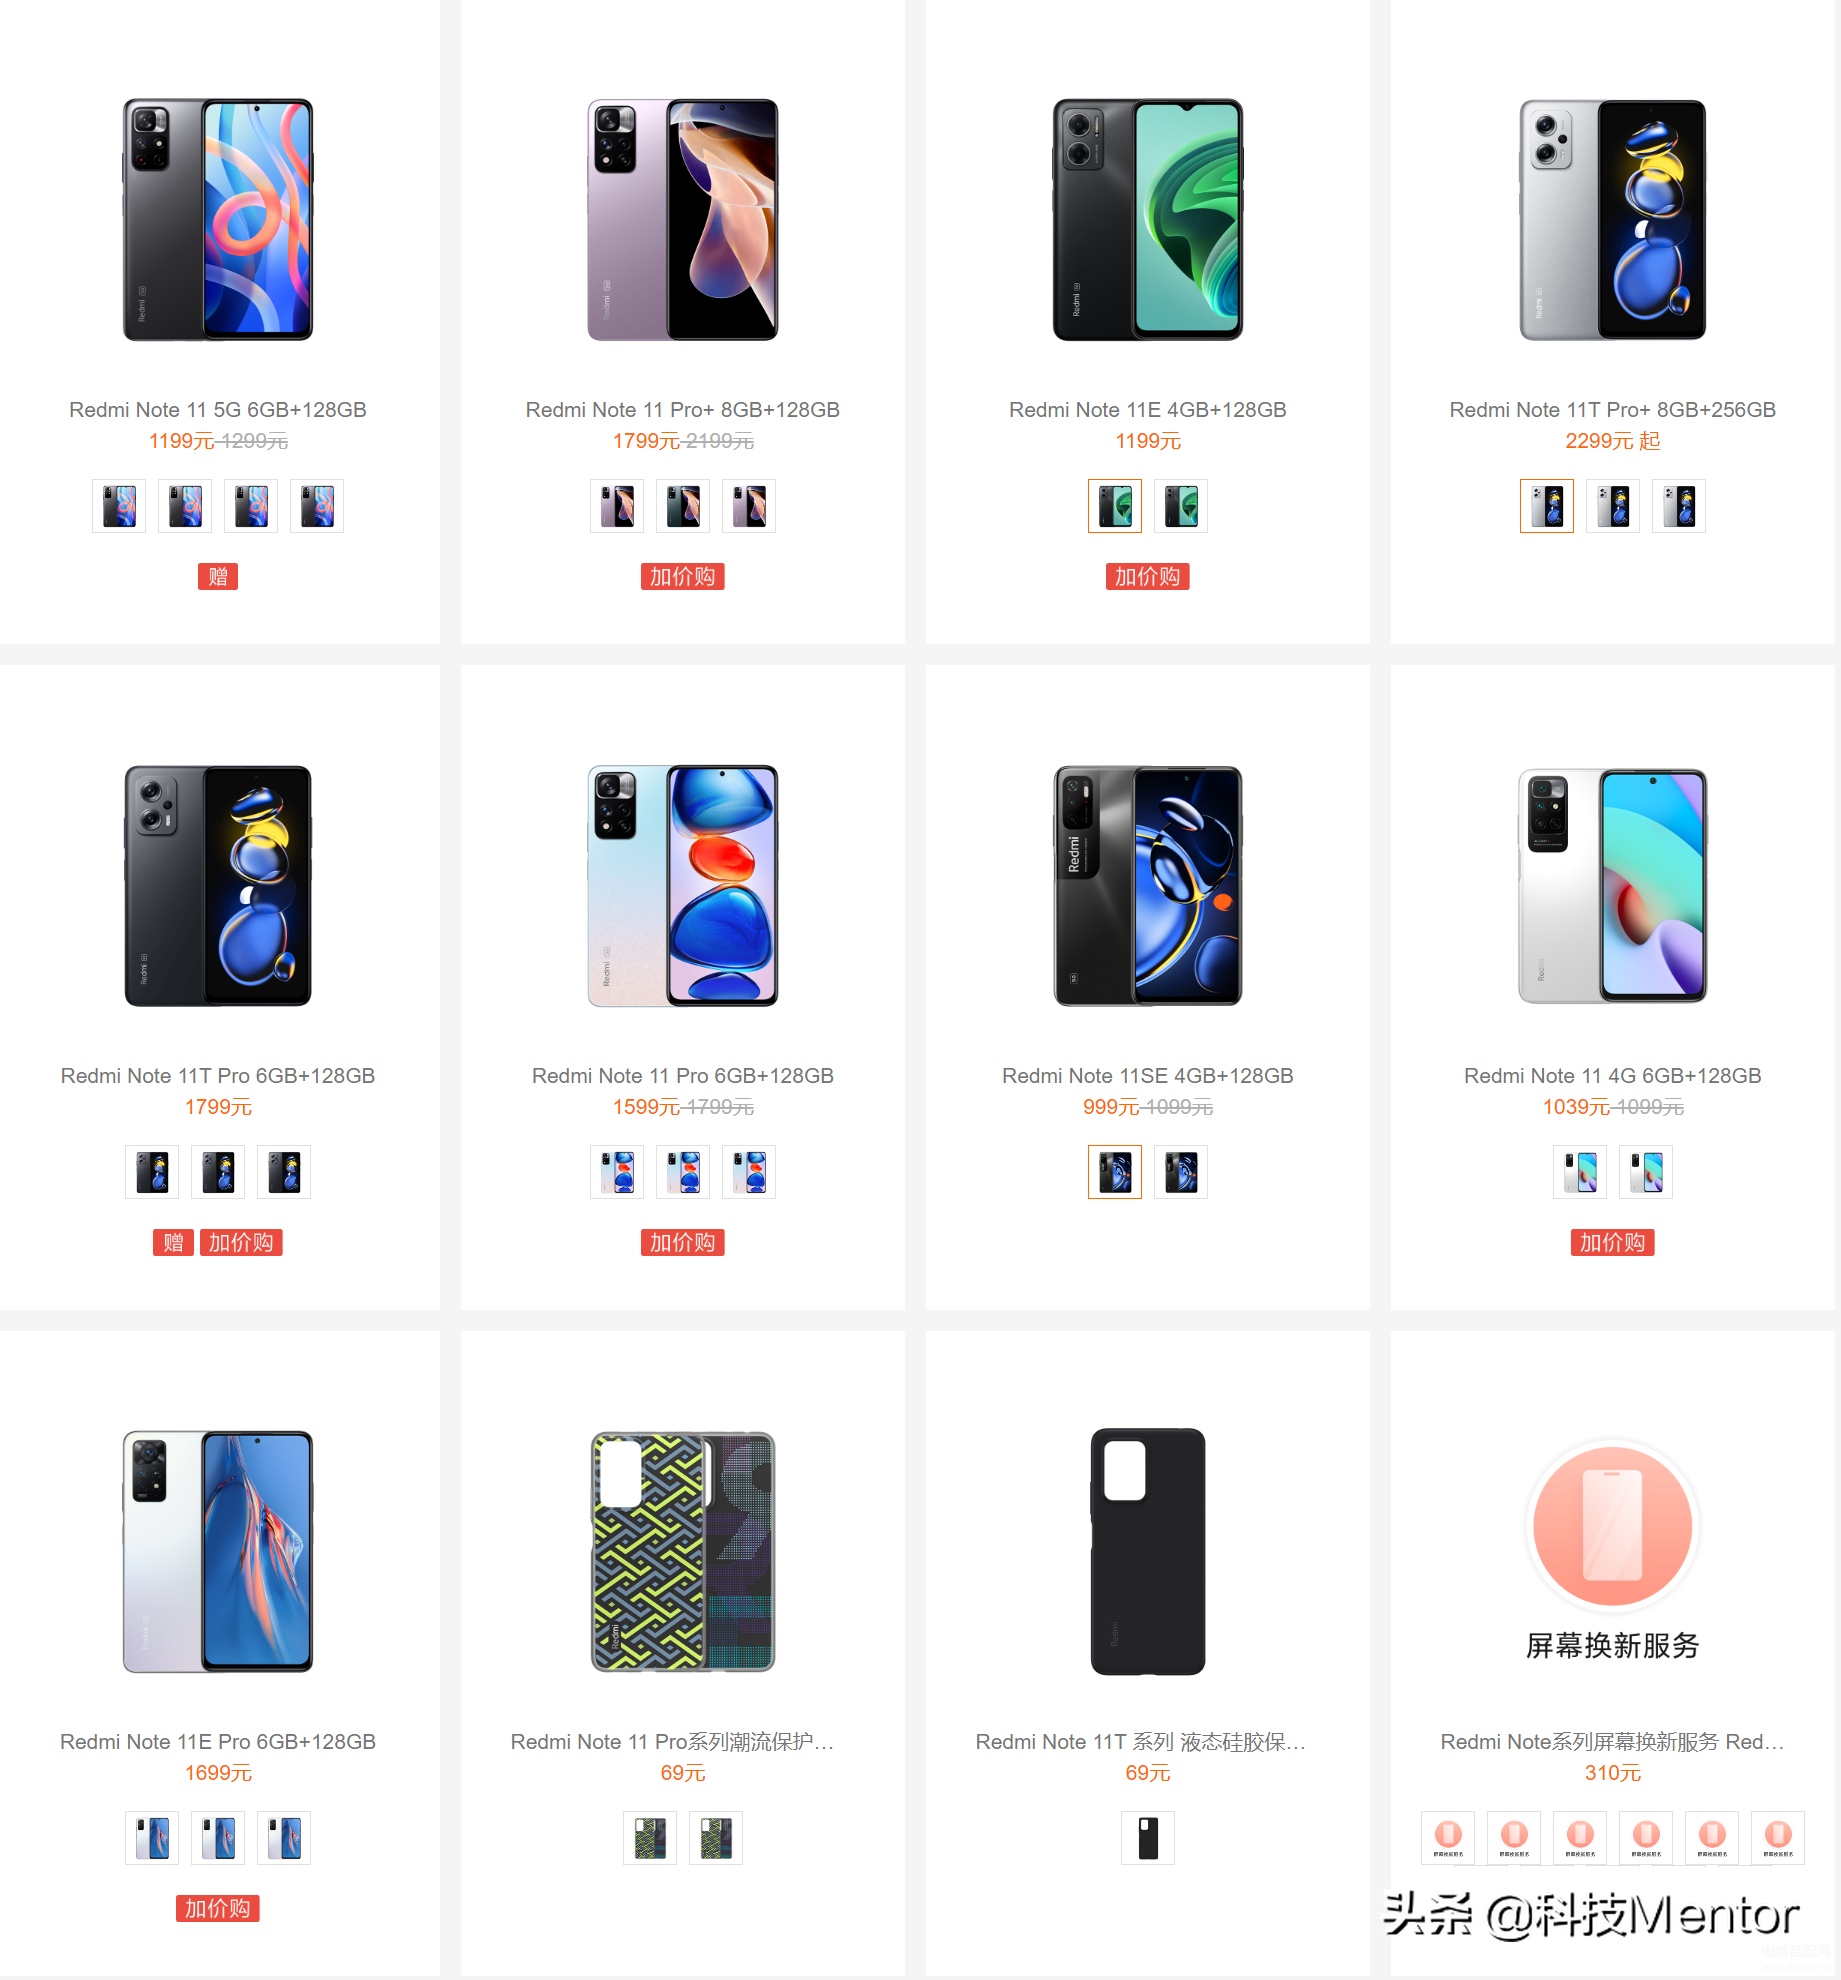
Task: Open Redmi Note 11SE 4GB+128GB product title
Action: (x=1148, y=1076)
